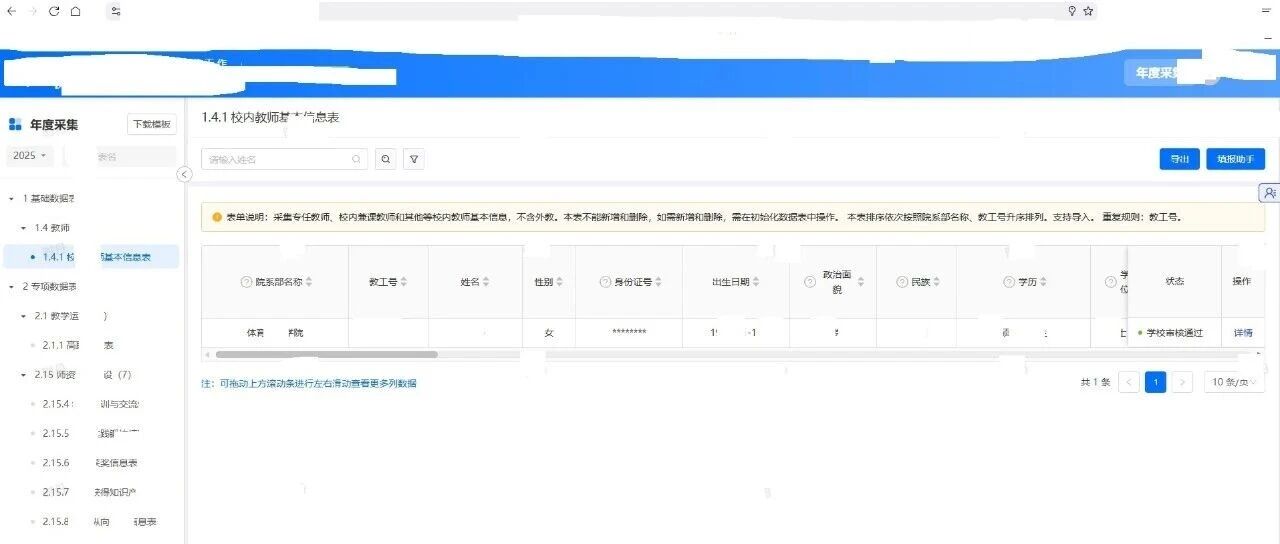Sort by 学历 column arrows
The width and height of the screenshot is (1280, 544).
1043,282
